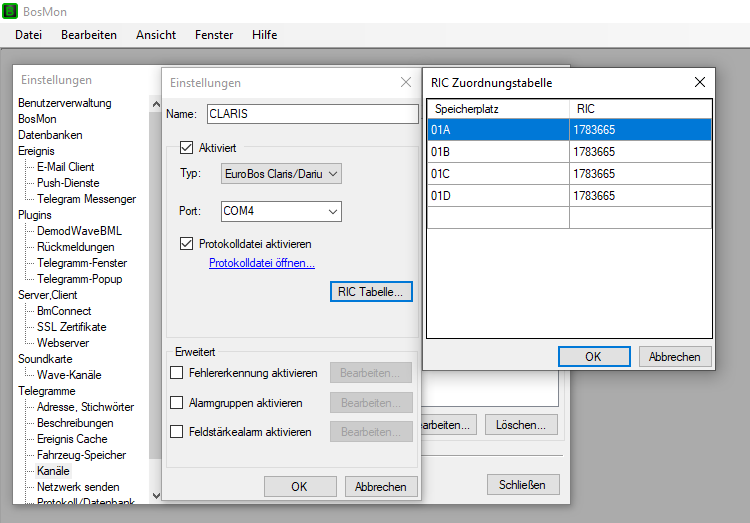
Task: Close the RIC Zuordnungstabelle dialog
Action: (699, 83)
